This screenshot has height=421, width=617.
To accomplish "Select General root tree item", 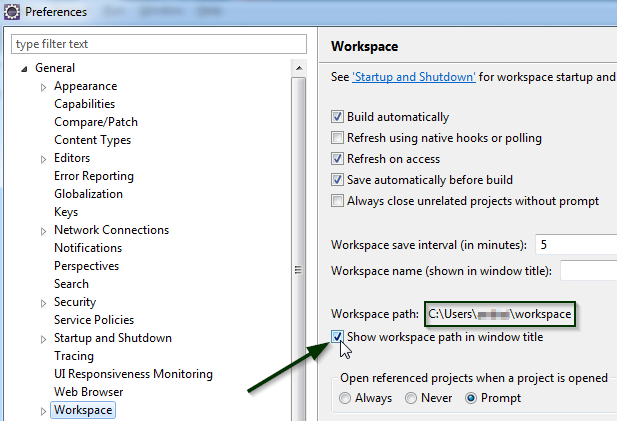I will 55,68.
